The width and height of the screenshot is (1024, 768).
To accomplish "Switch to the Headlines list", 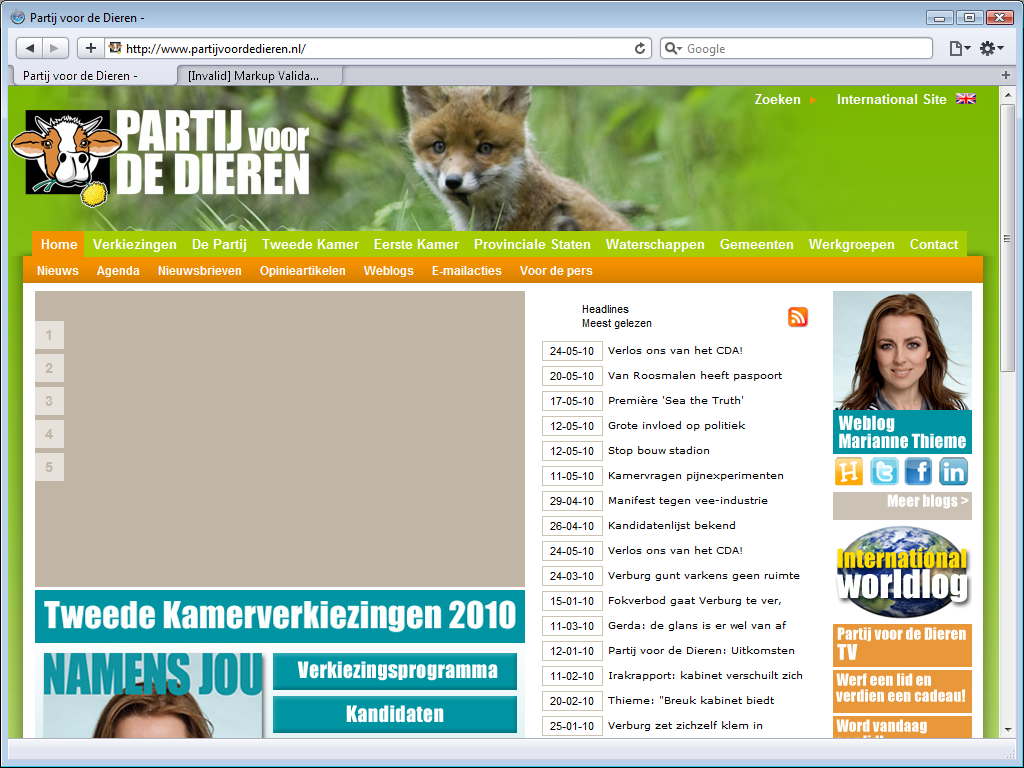I will tap(605, 309).
